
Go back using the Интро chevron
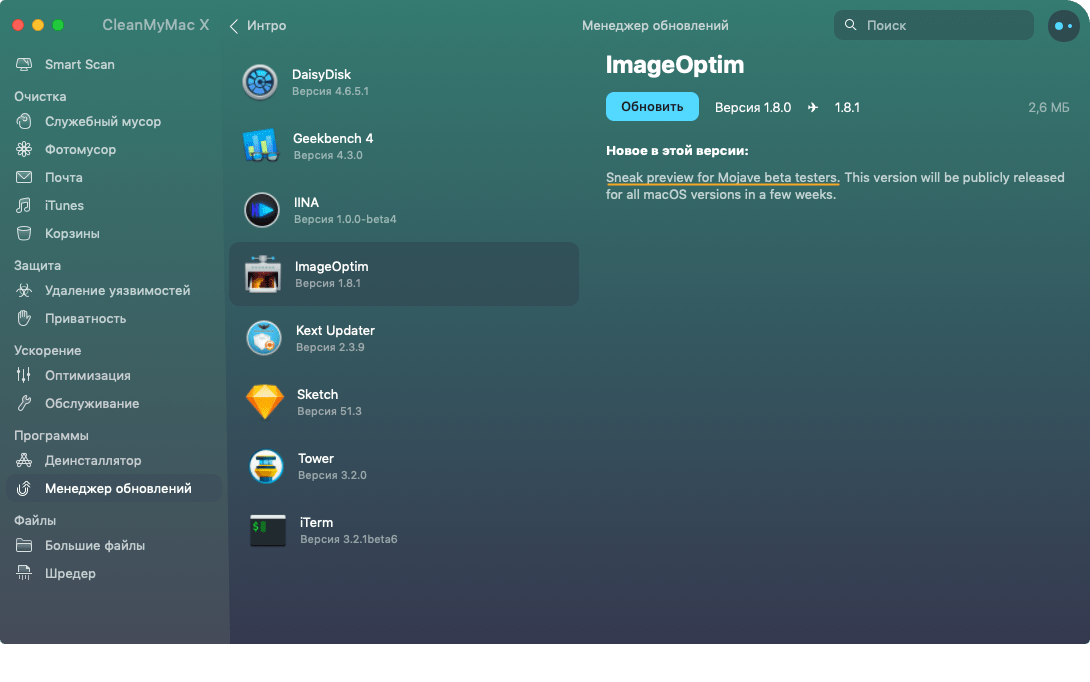(234, 26)
